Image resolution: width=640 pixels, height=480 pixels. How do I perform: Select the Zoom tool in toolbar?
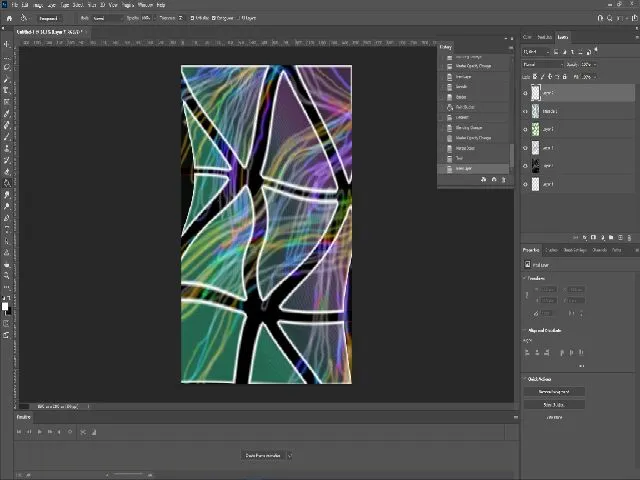(7, 276)
